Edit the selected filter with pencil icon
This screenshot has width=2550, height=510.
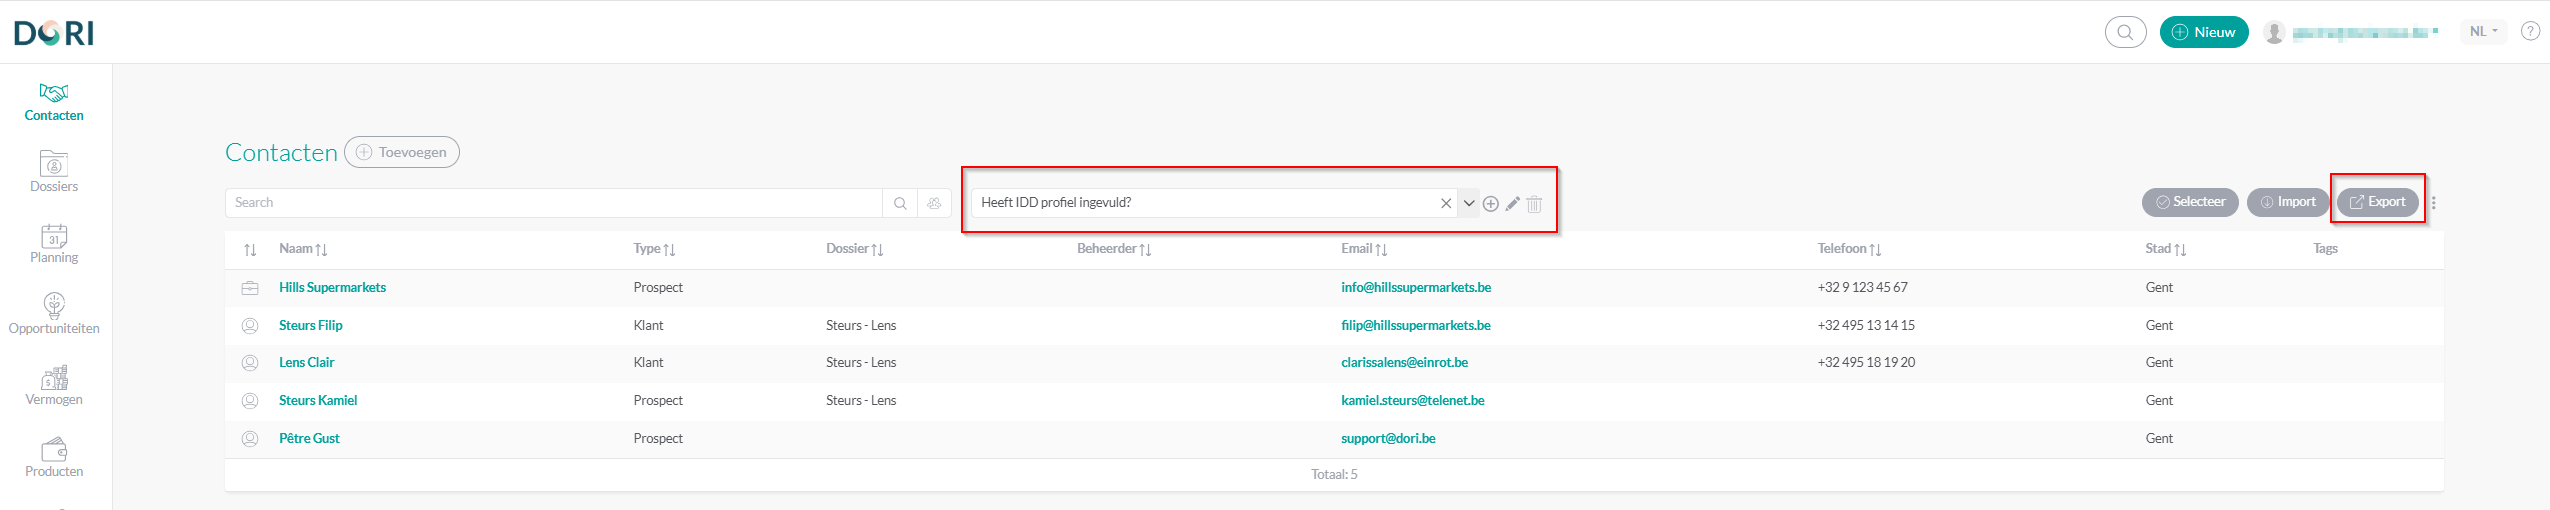point(1512,204)
